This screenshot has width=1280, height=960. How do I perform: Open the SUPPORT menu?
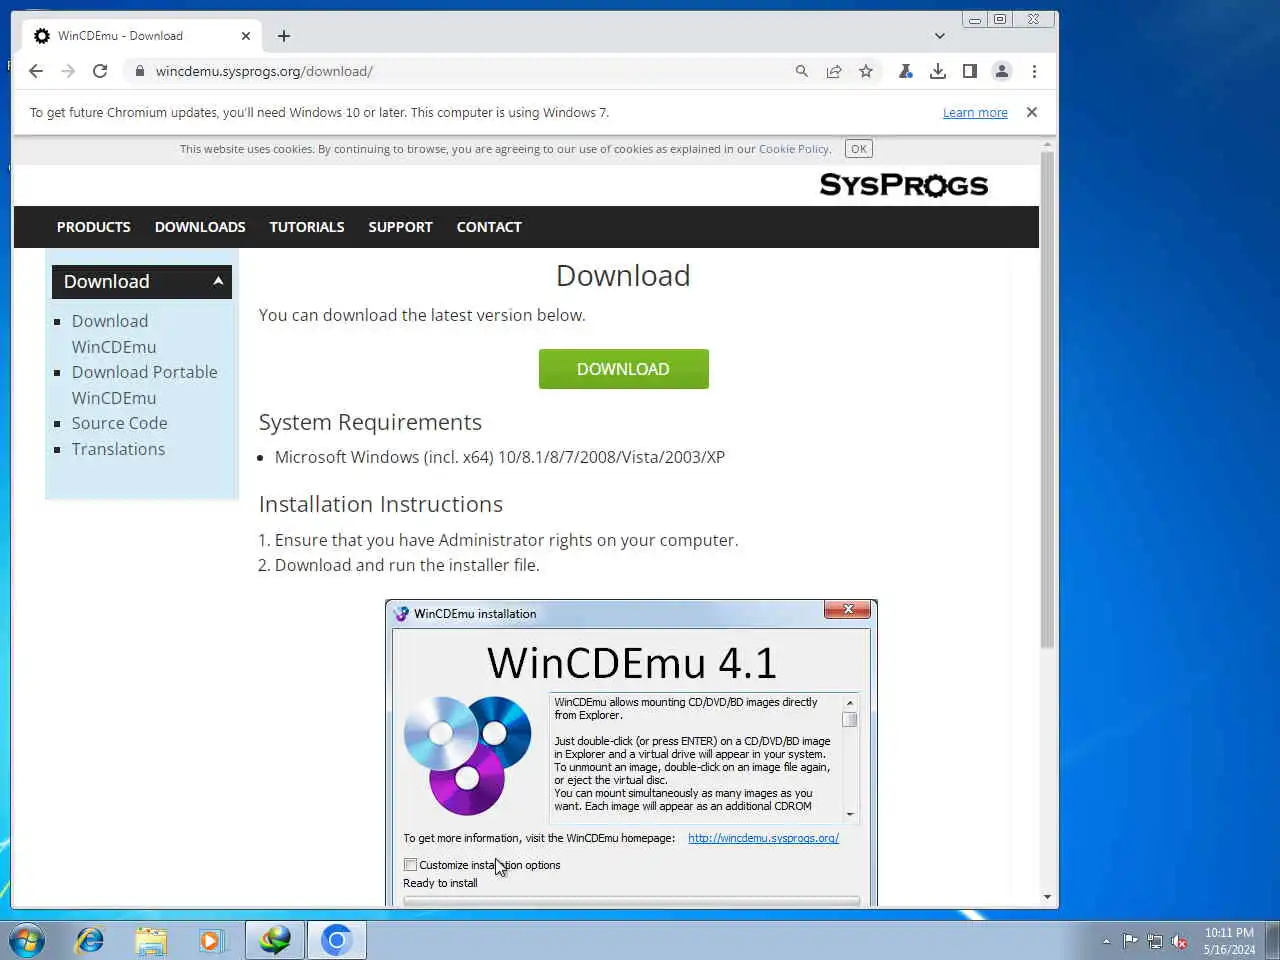pos(400,227)
